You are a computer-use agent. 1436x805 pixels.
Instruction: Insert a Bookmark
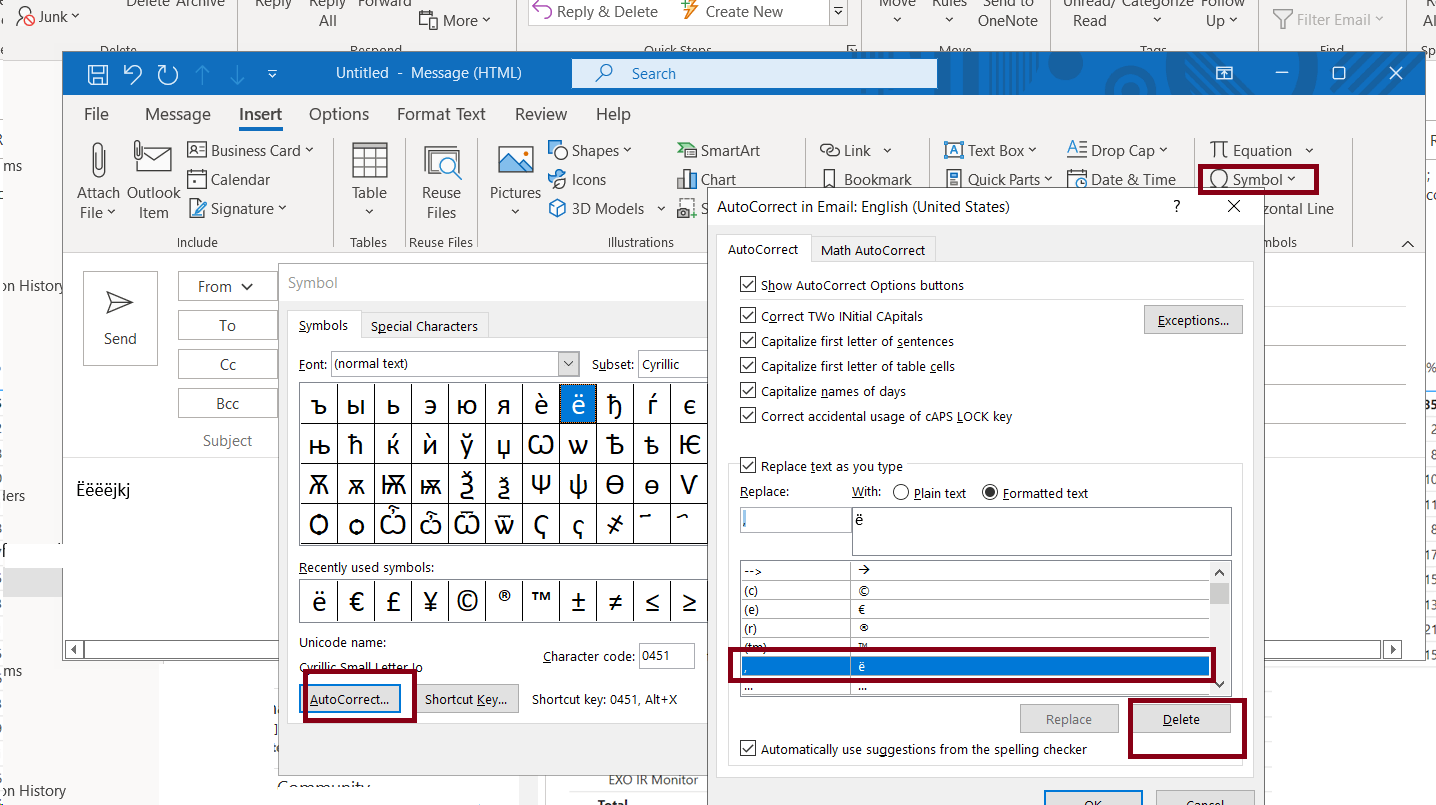coord(866,180)
